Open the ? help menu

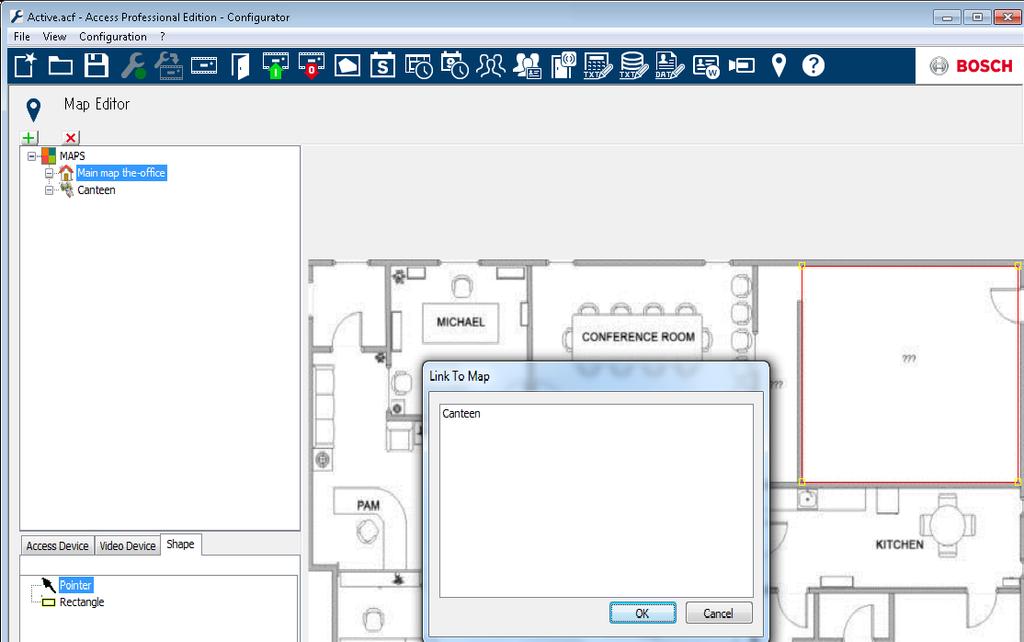point(163,37)
